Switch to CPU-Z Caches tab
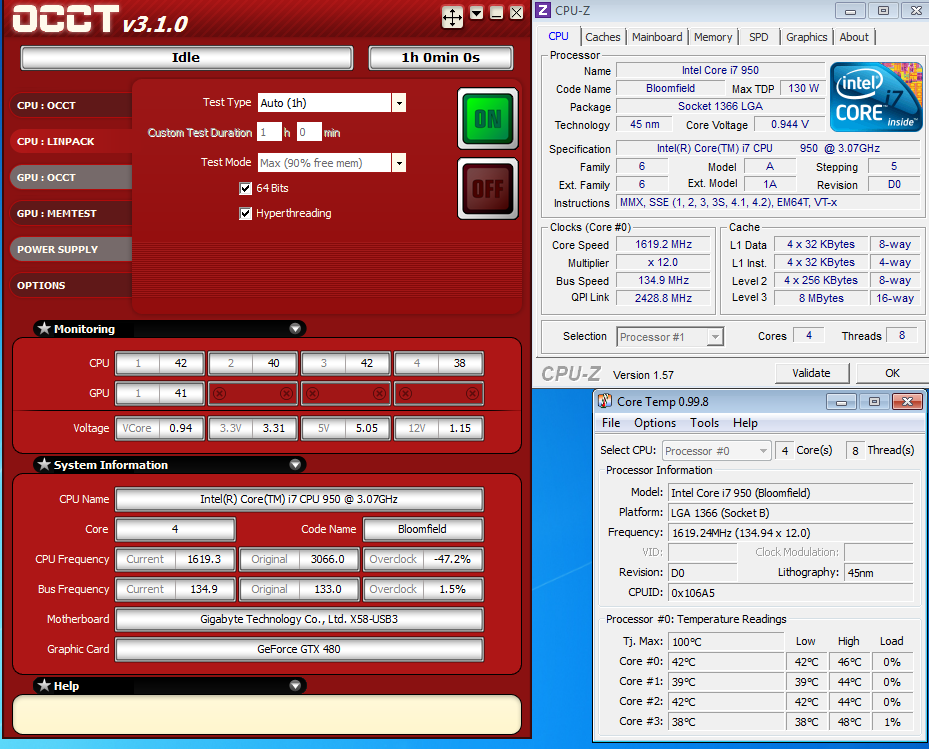 [x=603, y=37]
